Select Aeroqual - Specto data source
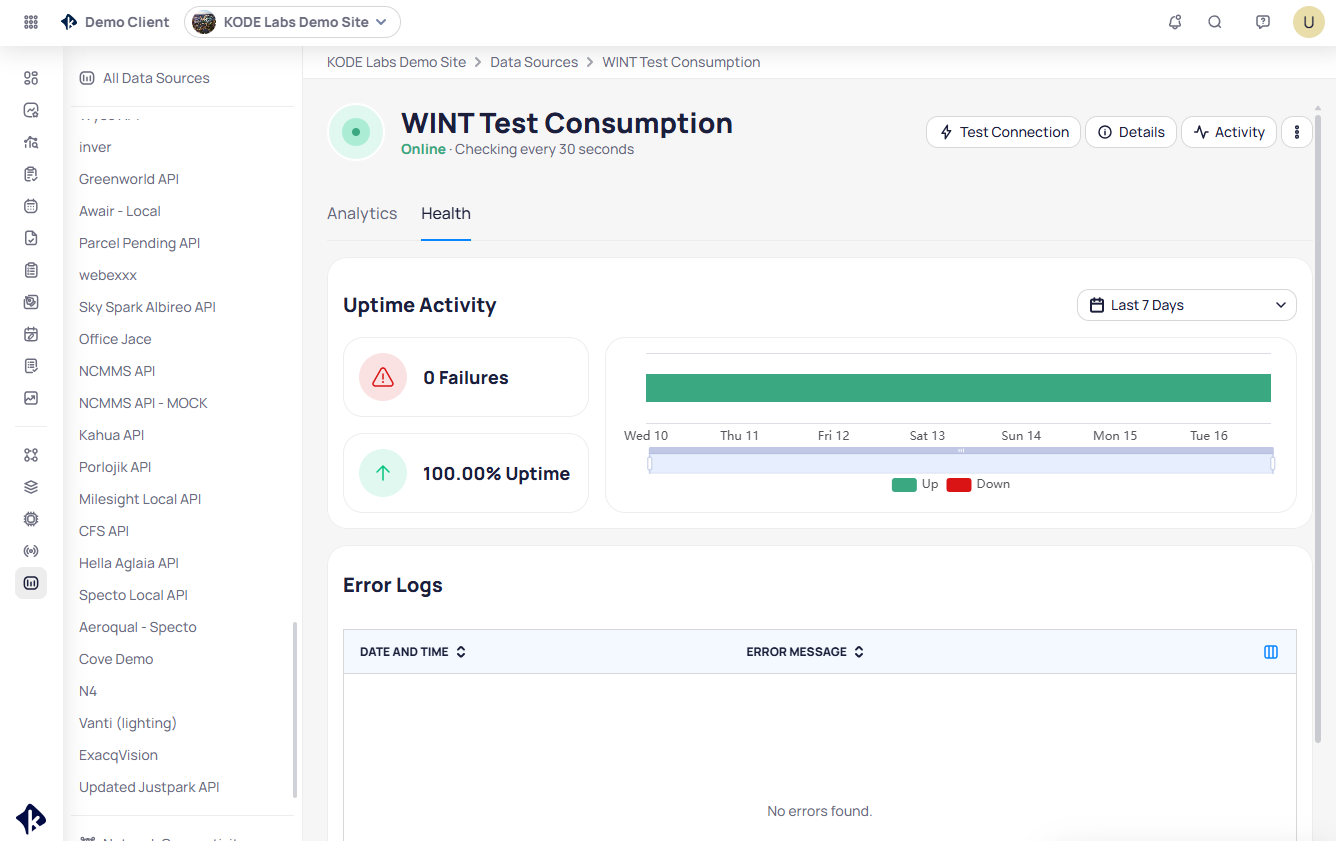The width and height of the screenshot is (1336, 841). click(x=138, y=627)
